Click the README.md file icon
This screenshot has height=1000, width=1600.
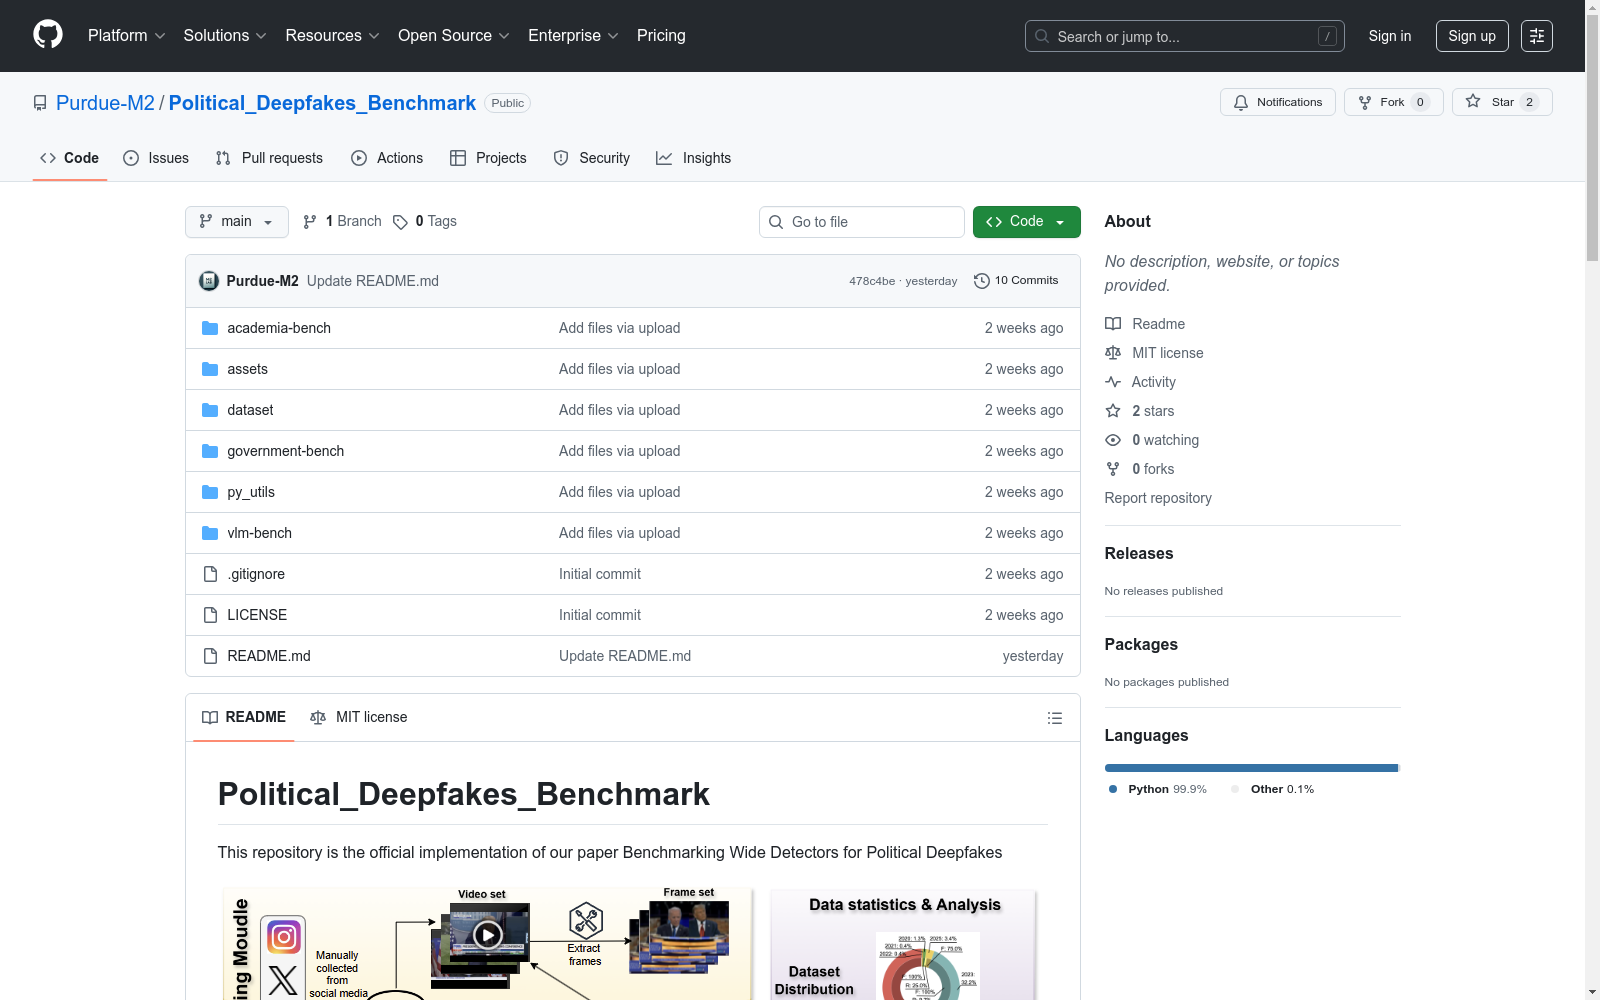pyautogui.click(x=210, y=656)
